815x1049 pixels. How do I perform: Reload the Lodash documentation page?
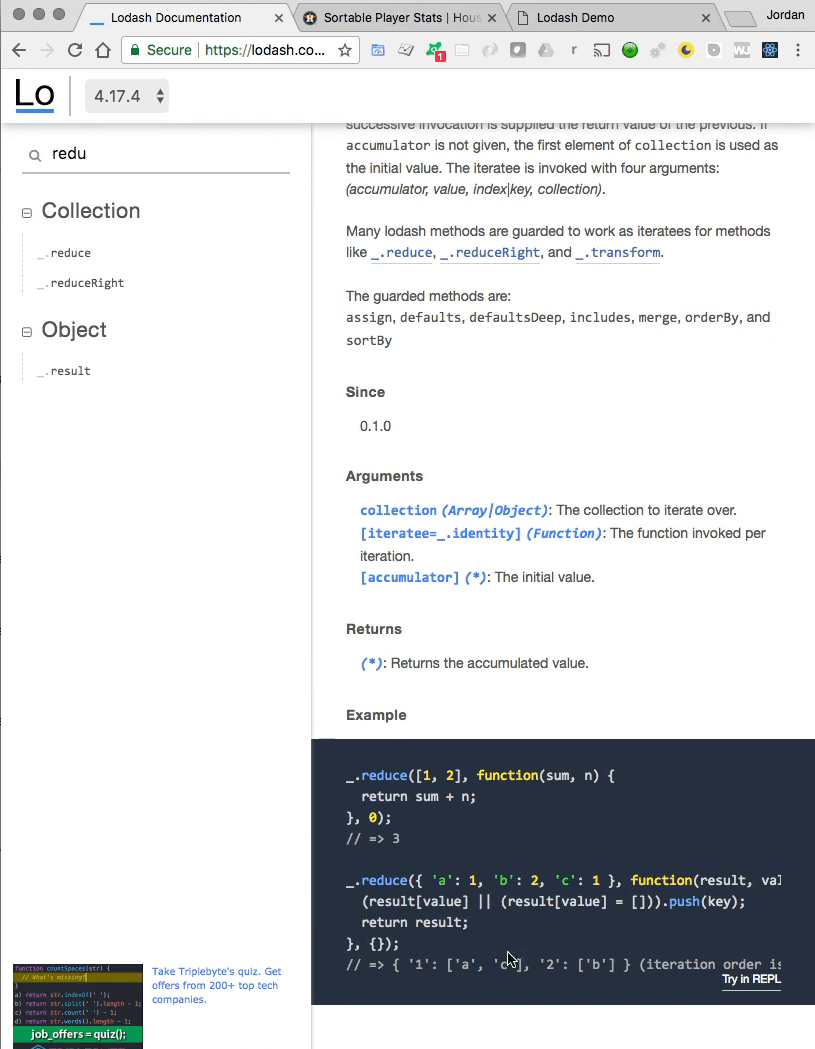(75, 50)
